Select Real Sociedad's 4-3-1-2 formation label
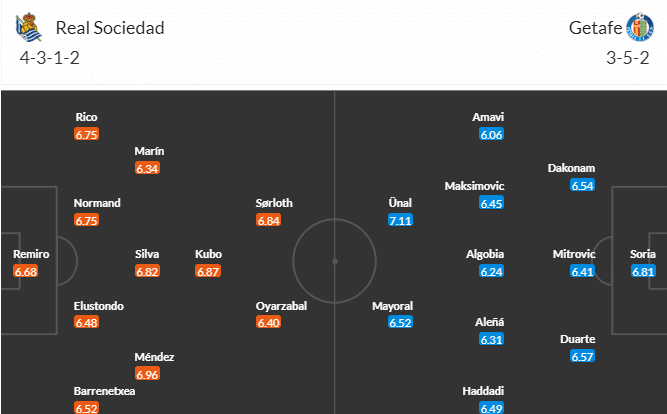Viewport: 667px width, 414px height. click(49, 57)
